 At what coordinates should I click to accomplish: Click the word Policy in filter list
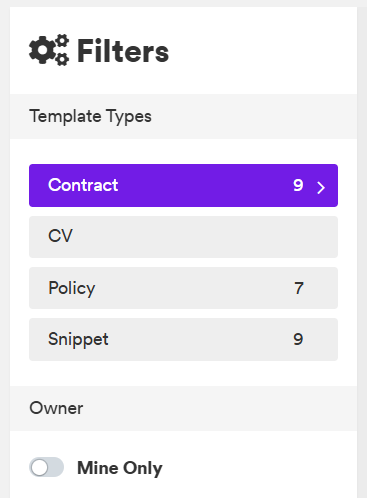pyautogui.click(x=72, y=288)
